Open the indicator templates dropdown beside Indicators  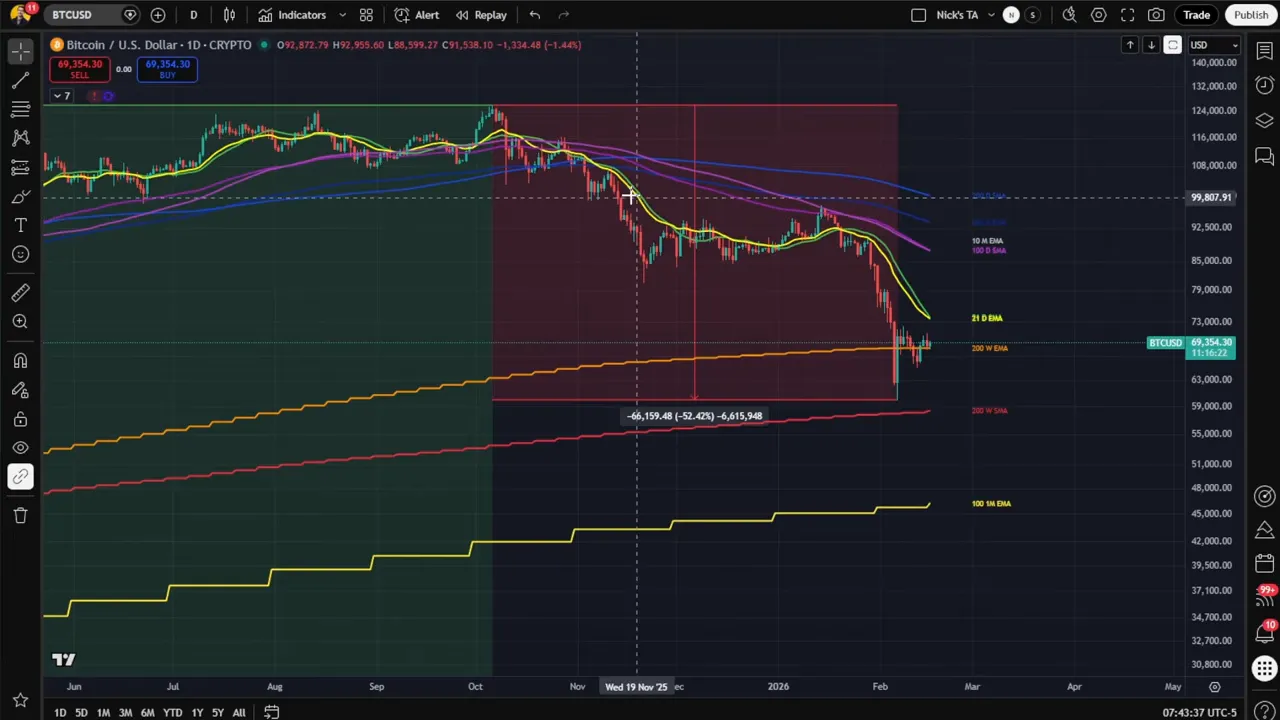[342, 14]
